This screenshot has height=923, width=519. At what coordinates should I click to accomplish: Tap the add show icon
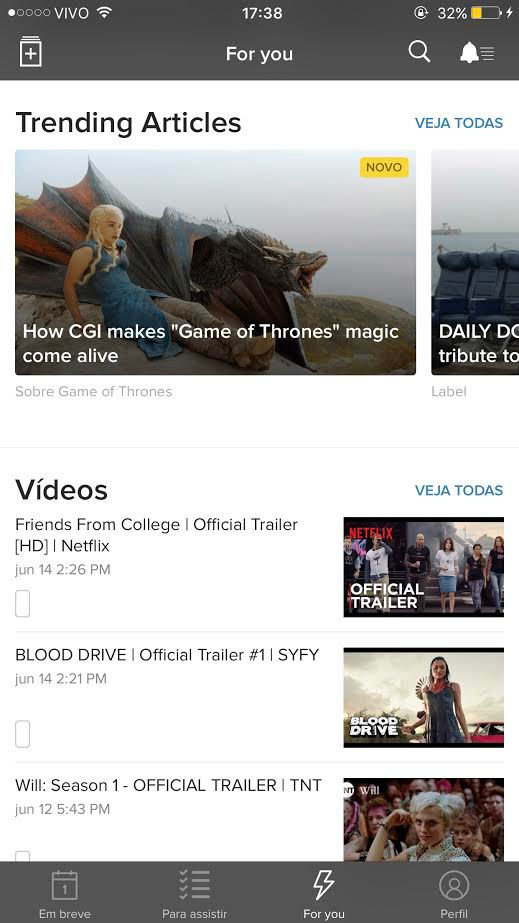(31, 52)
